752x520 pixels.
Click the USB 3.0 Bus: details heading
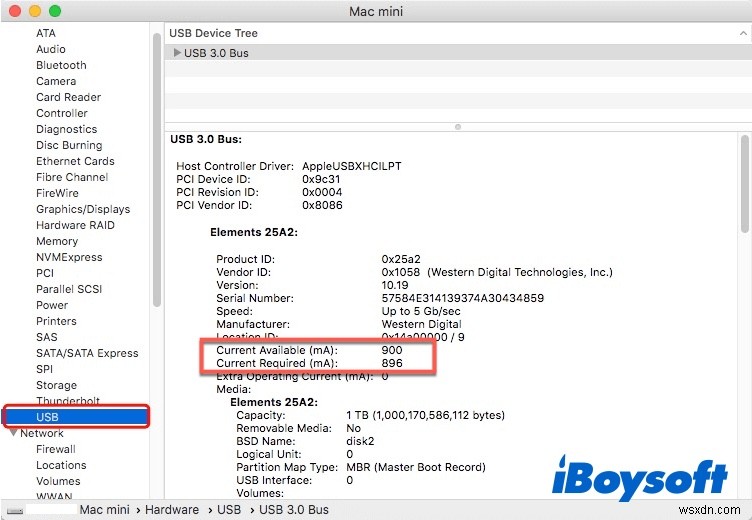[x=206, y=139]
